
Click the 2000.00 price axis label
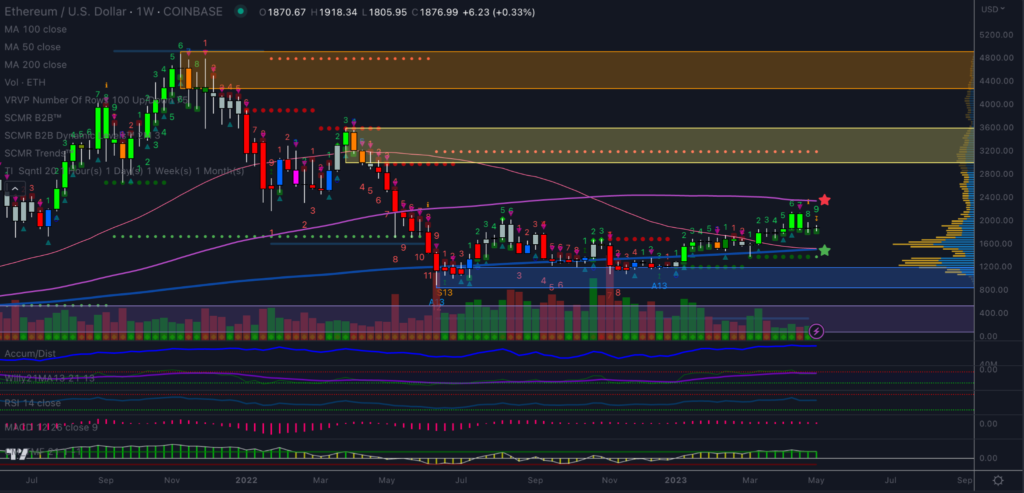[995, 220]
